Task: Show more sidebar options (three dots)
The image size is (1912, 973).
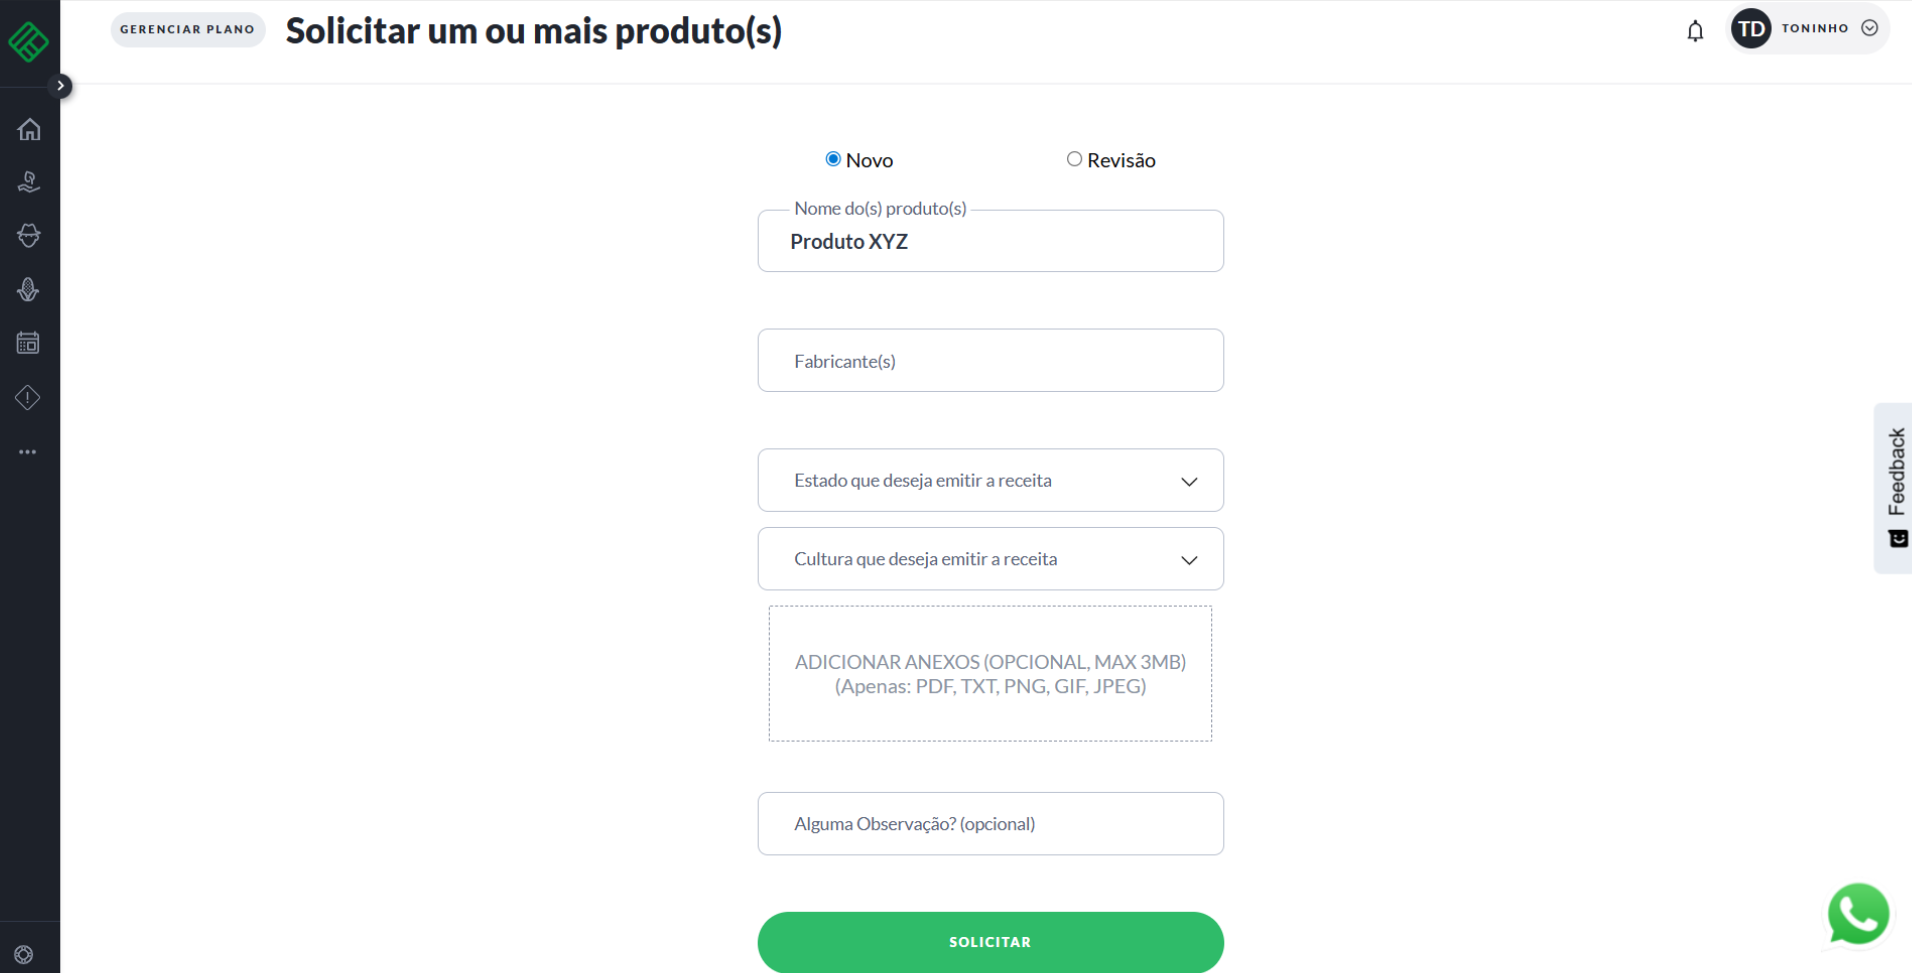Action: [x=29, y=452]
